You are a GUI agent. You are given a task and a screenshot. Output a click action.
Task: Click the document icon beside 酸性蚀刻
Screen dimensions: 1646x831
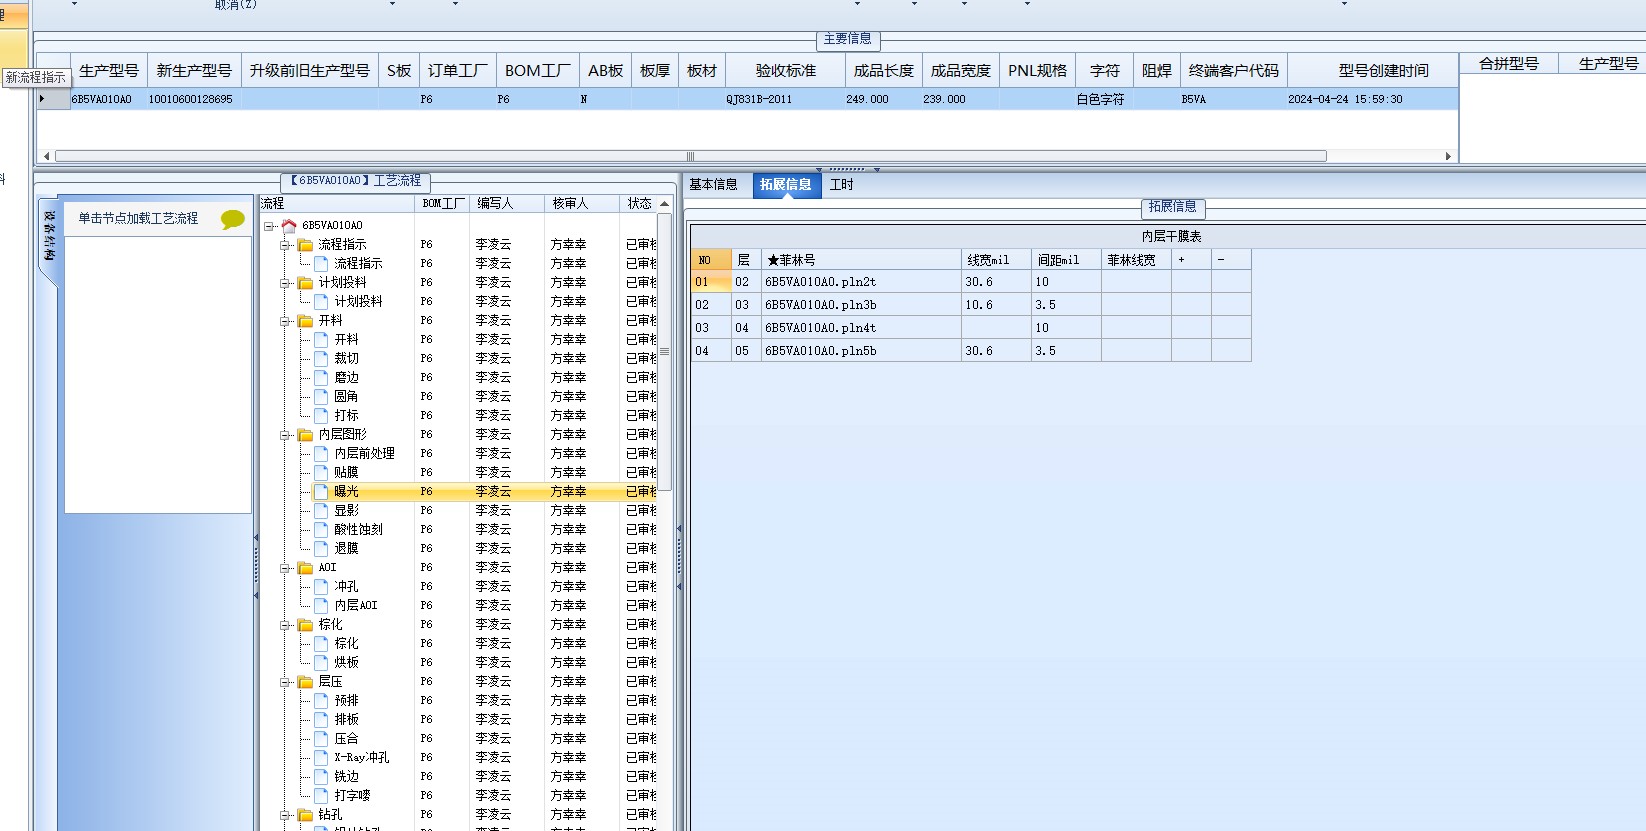coord(321,530)
